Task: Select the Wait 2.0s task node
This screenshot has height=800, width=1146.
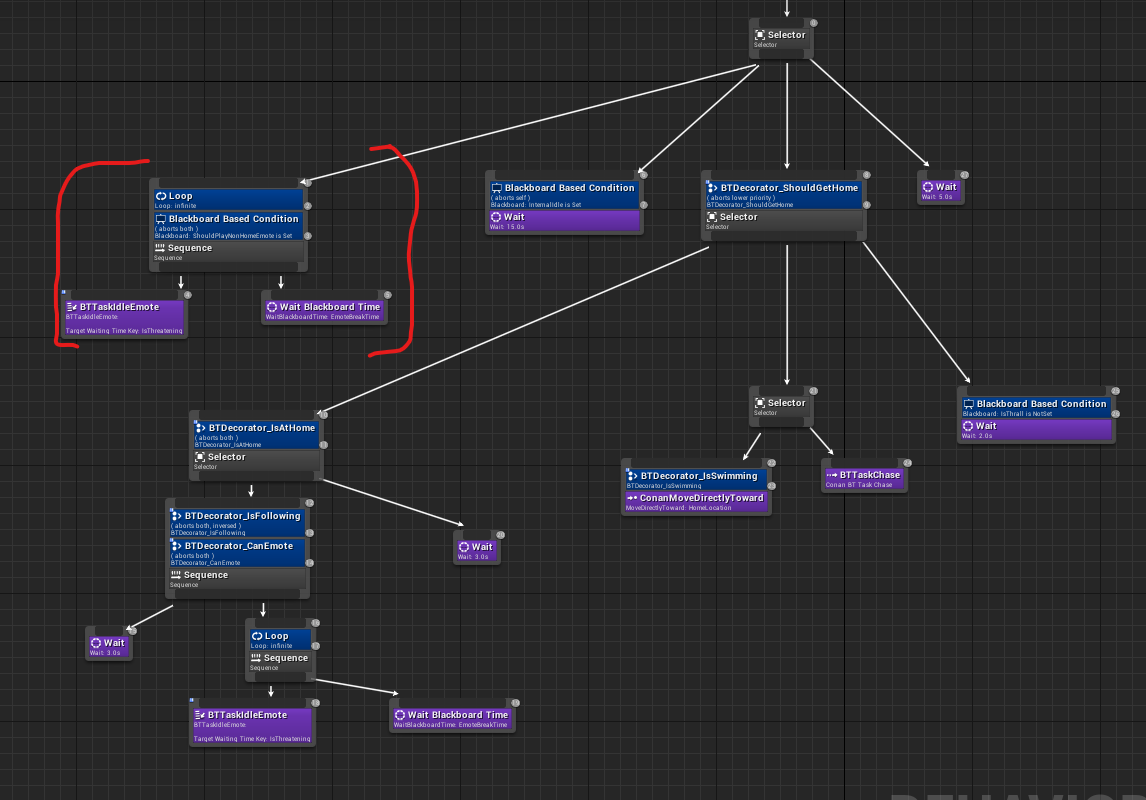Action: tap(1036, 430)
